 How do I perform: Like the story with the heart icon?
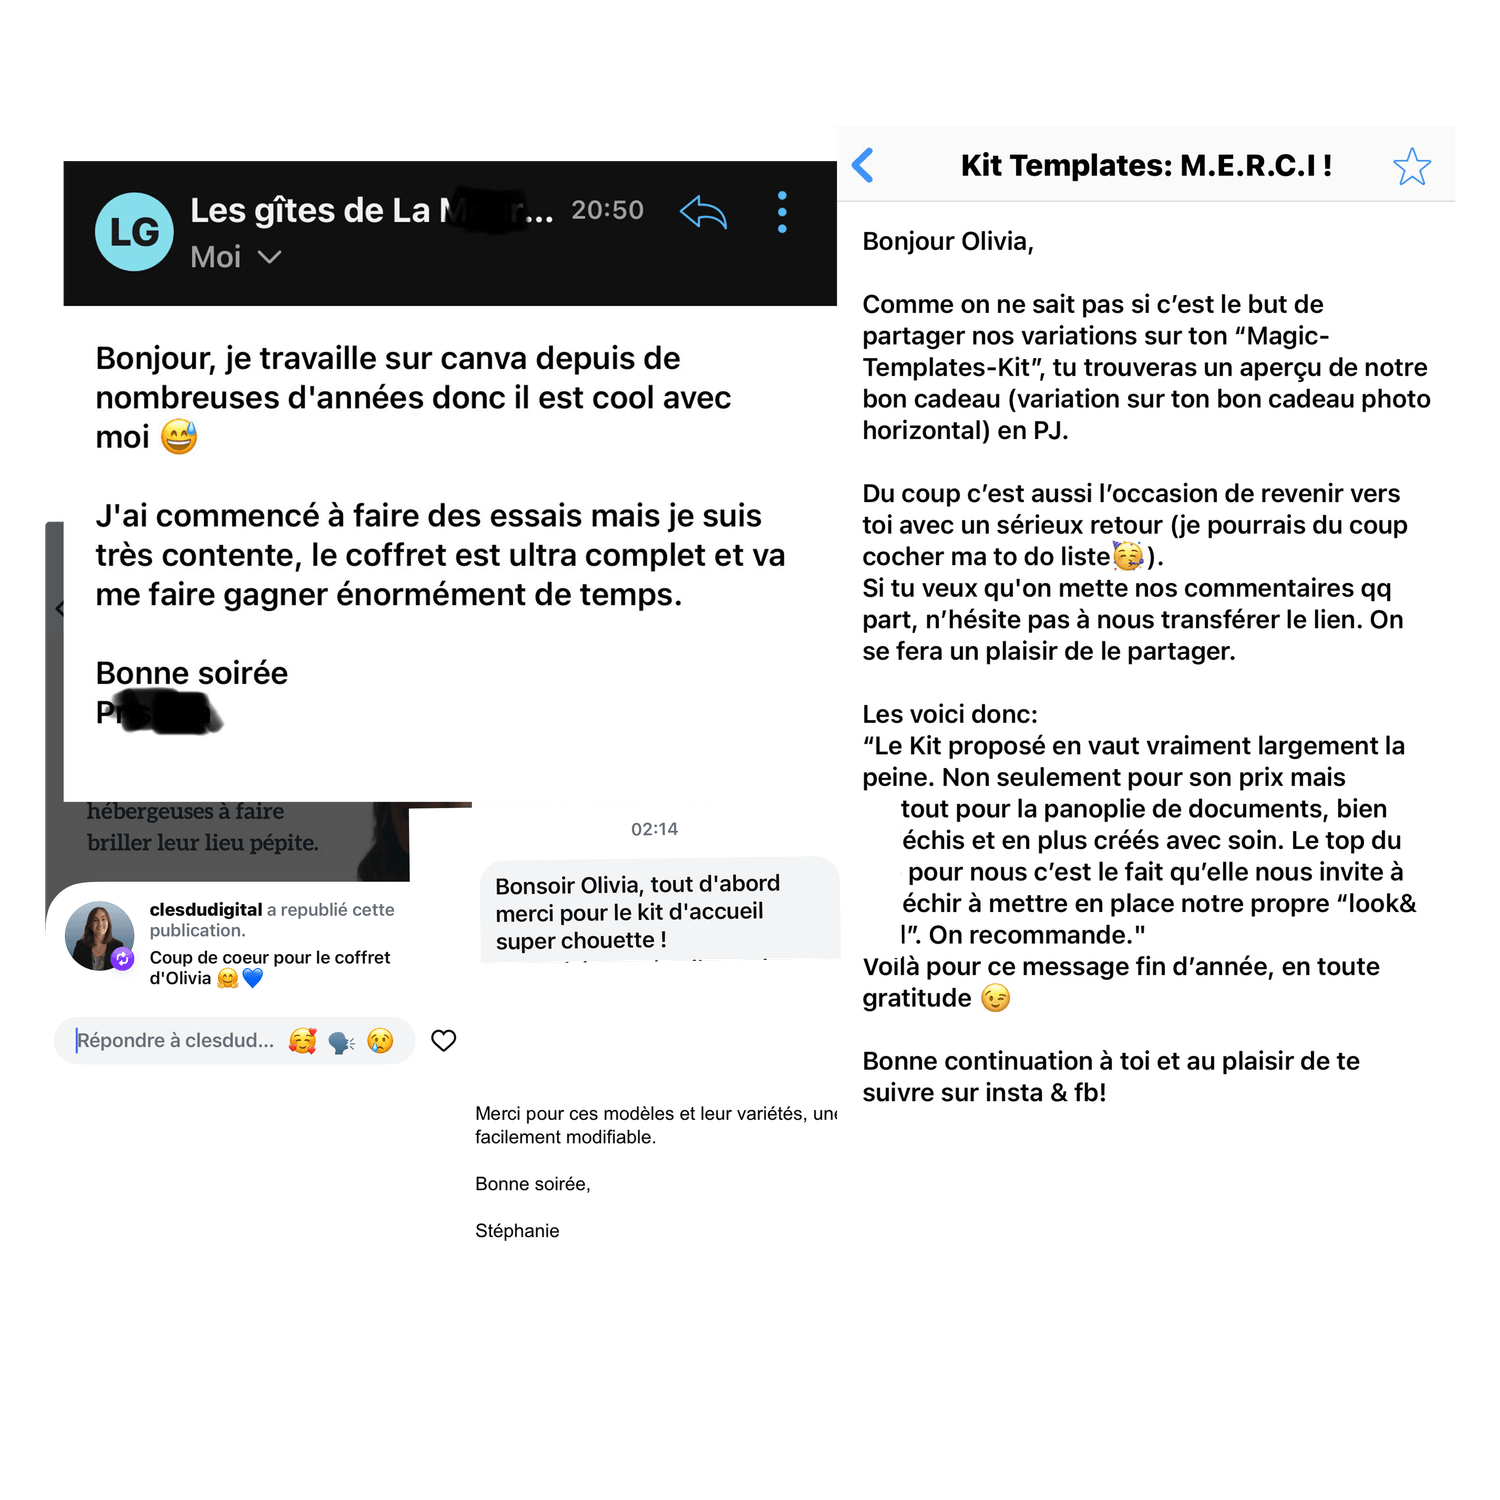pyautogui.click(x=443, y=1040)
